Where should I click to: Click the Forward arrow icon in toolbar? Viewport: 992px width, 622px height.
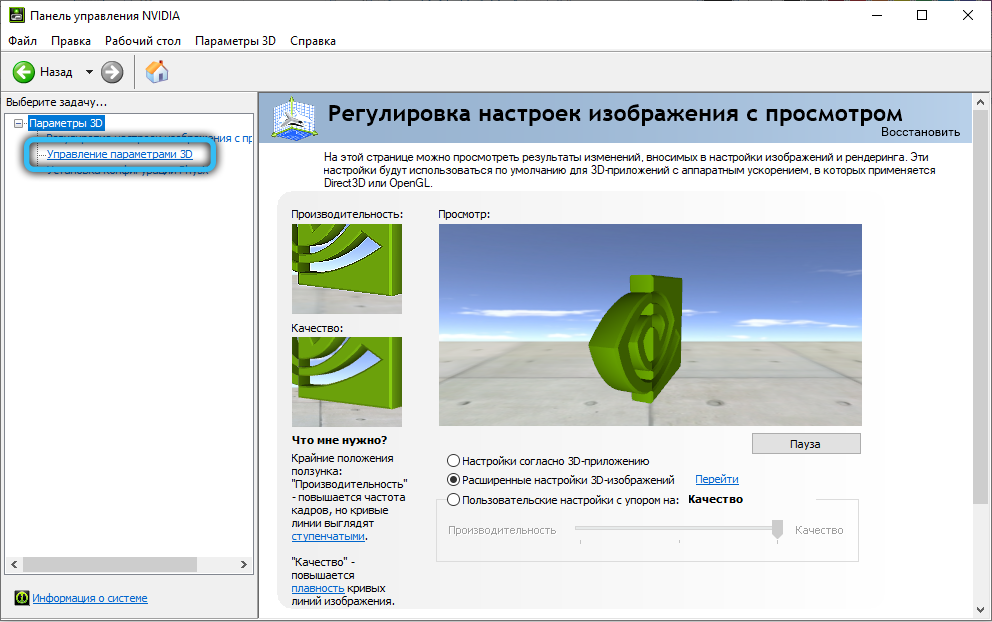click(112, 72)
